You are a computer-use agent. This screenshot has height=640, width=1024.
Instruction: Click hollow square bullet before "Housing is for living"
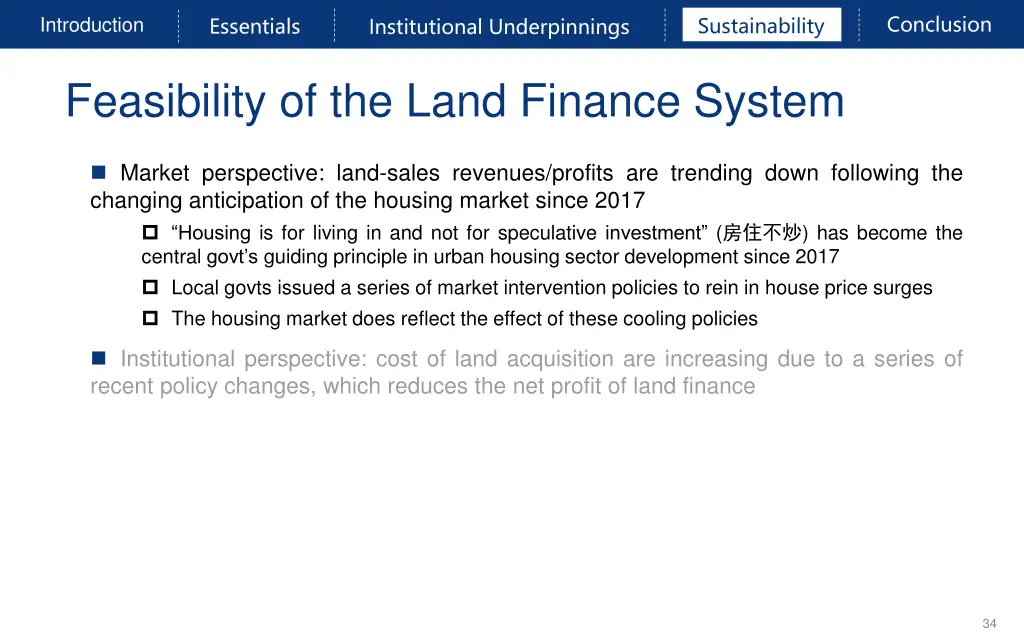point(150,233)
